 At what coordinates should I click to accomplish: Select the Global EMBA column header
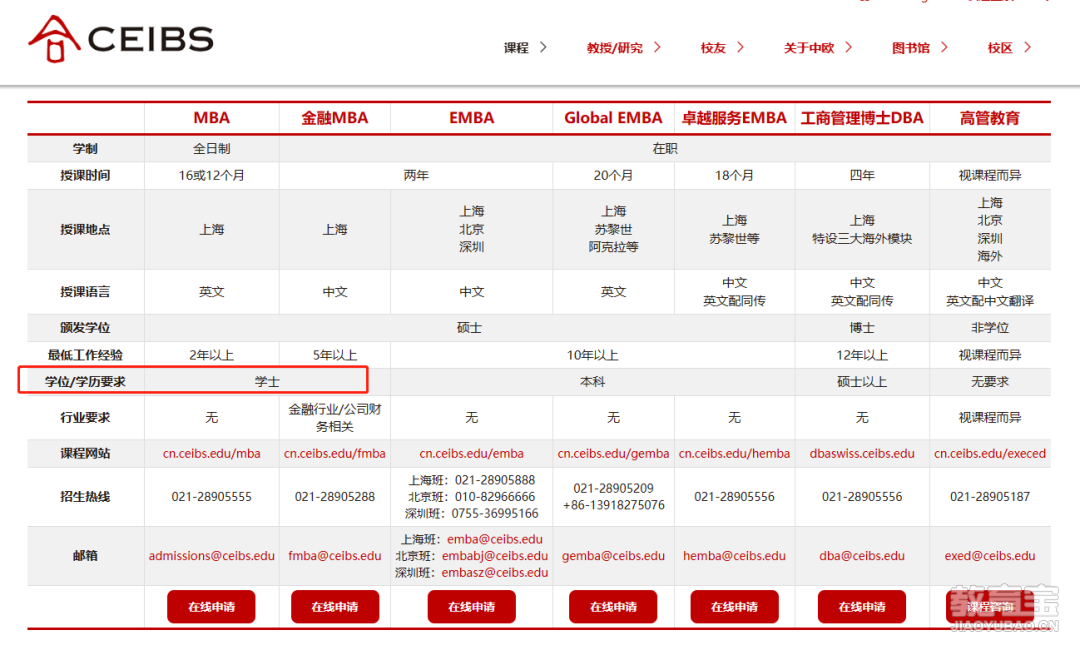[x=613, y=118]
